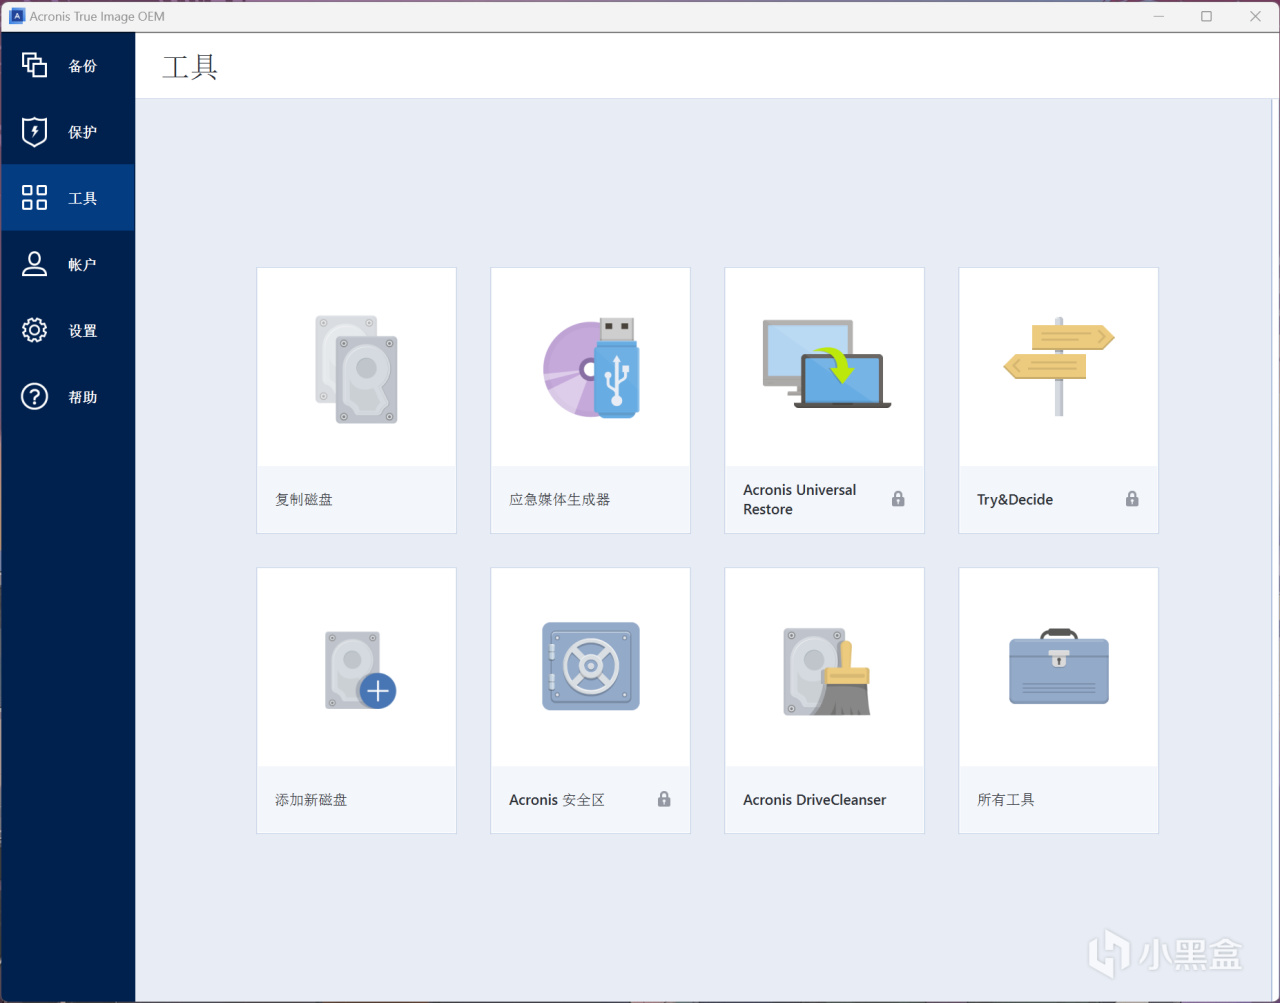Click the gear settings icon in sidebar
Viewport: 1280px width, 1003px height.
pos(35,330)
